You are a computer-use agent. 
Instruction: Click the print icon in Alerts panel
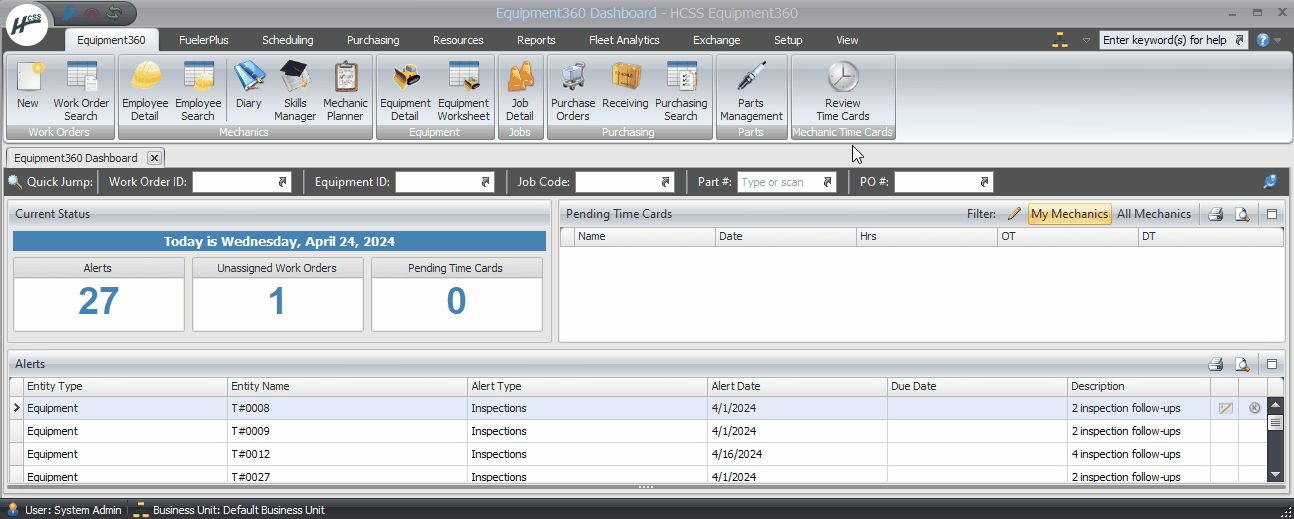[x=1215, y=365]
